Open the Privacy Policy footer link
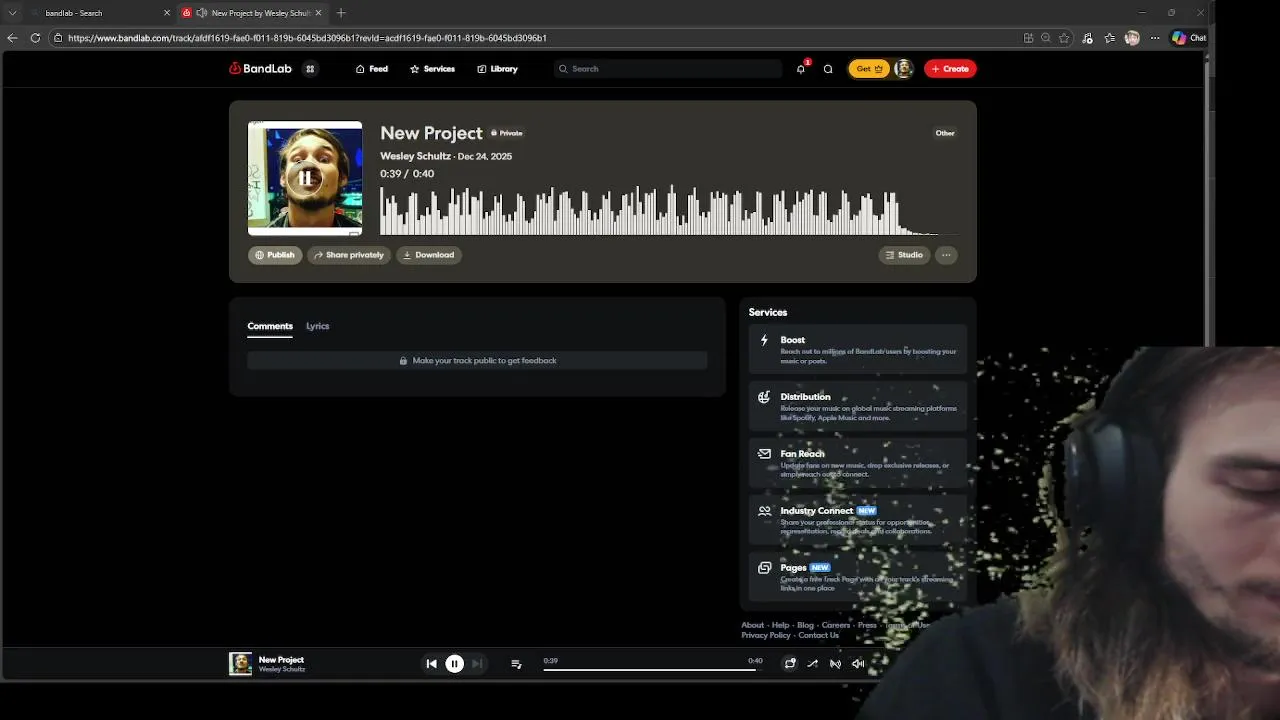This screenshot has height=720, width=1280. pos(766,635)
